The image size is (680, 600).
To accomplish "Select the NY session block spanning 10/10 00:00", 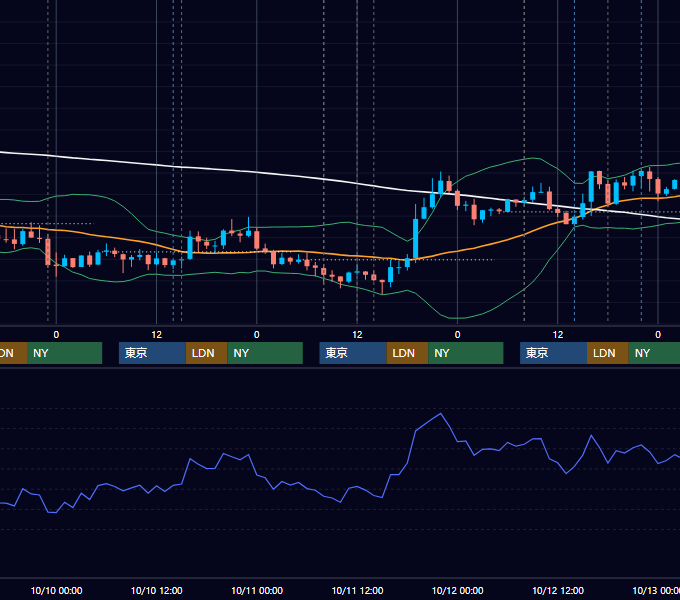I will pos(64,353).
